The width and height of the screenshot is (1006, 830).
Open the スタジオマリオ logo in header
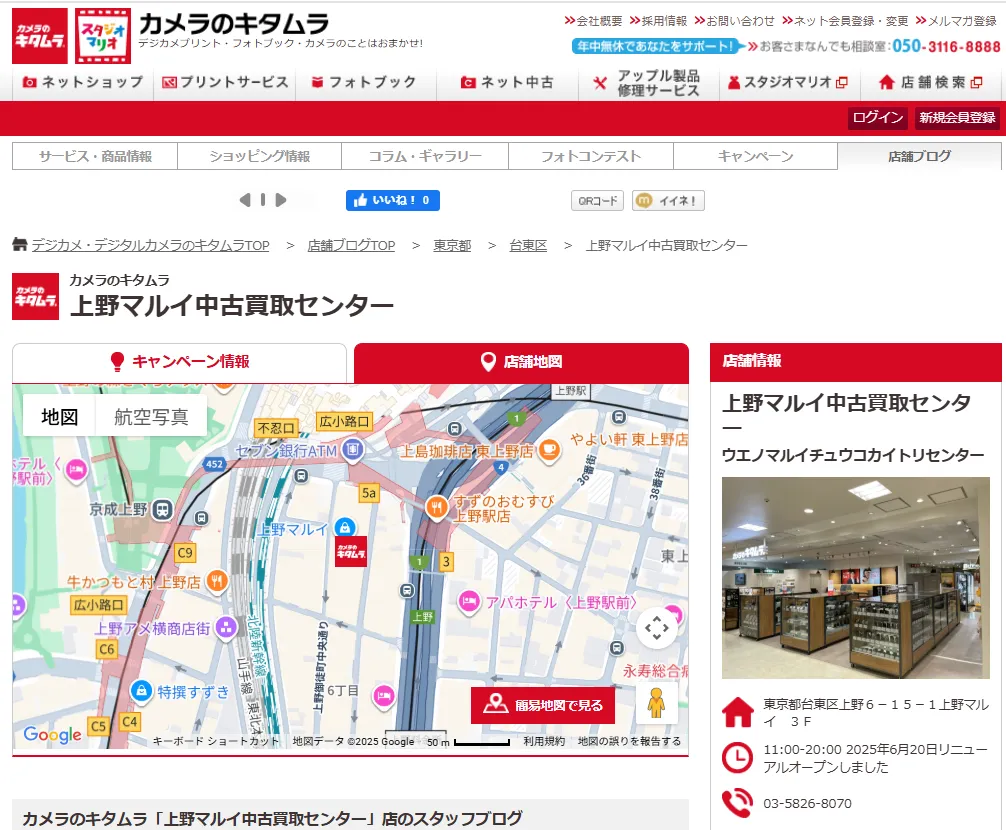(x=103, y=36)
